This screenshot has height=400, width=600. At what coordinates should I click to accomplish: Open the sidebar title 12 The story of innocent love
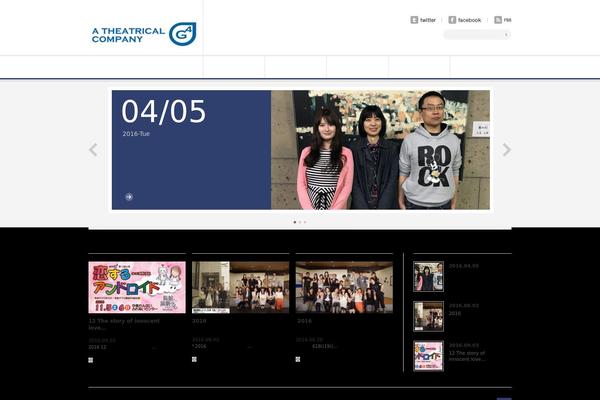[x=467, y=356]
